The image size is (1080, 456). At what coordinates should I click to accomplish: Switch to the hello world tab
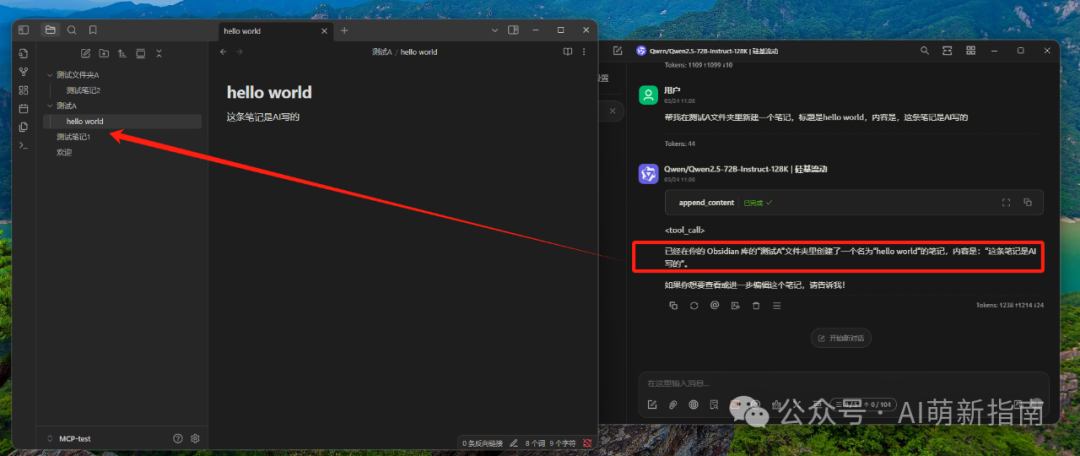point(276,31)
